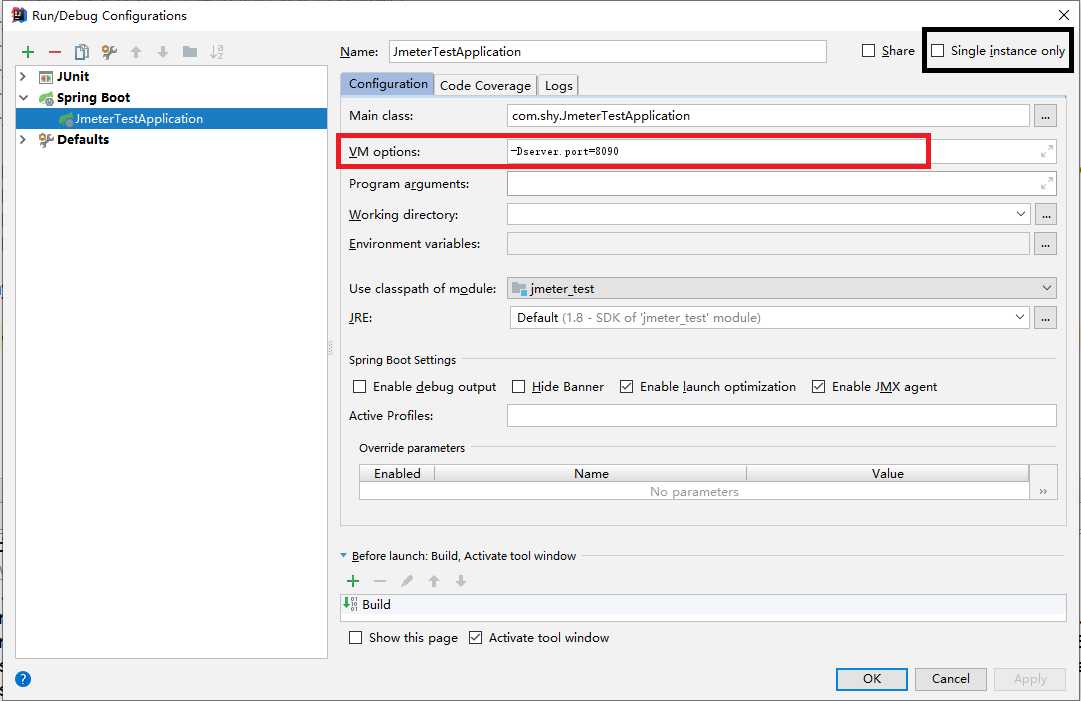This screenshot has width=1081, height=701.
Task: Remove the selected configuration using the minus icon
Action: click(54, 51)
